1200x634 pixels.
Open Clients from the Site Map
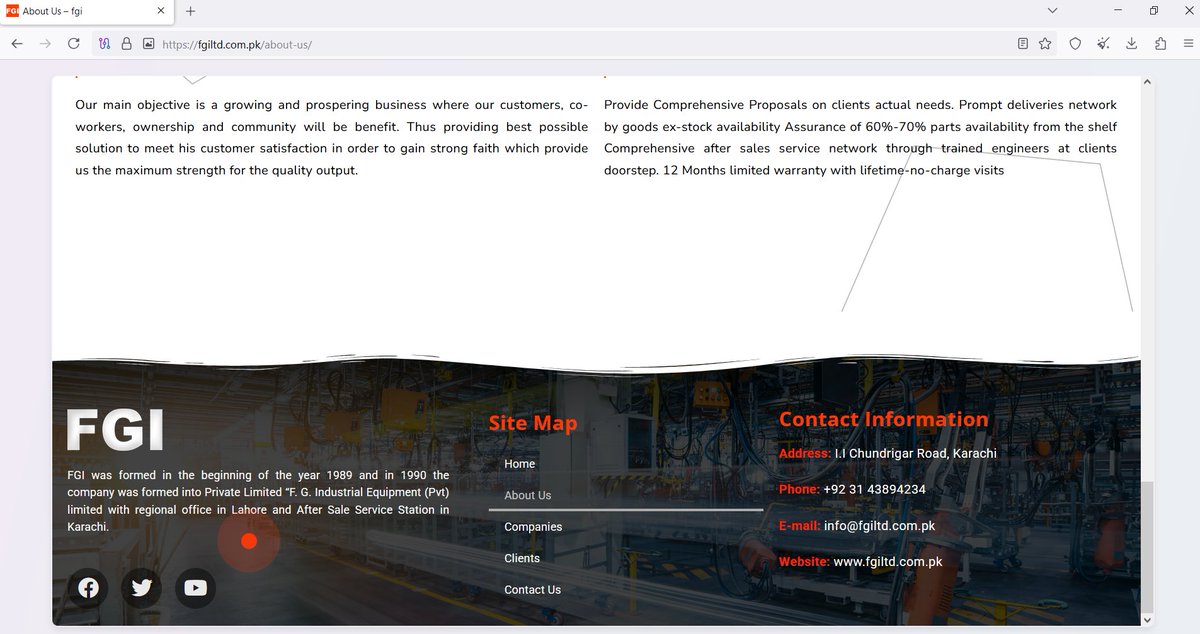click(x=521, y=558)
